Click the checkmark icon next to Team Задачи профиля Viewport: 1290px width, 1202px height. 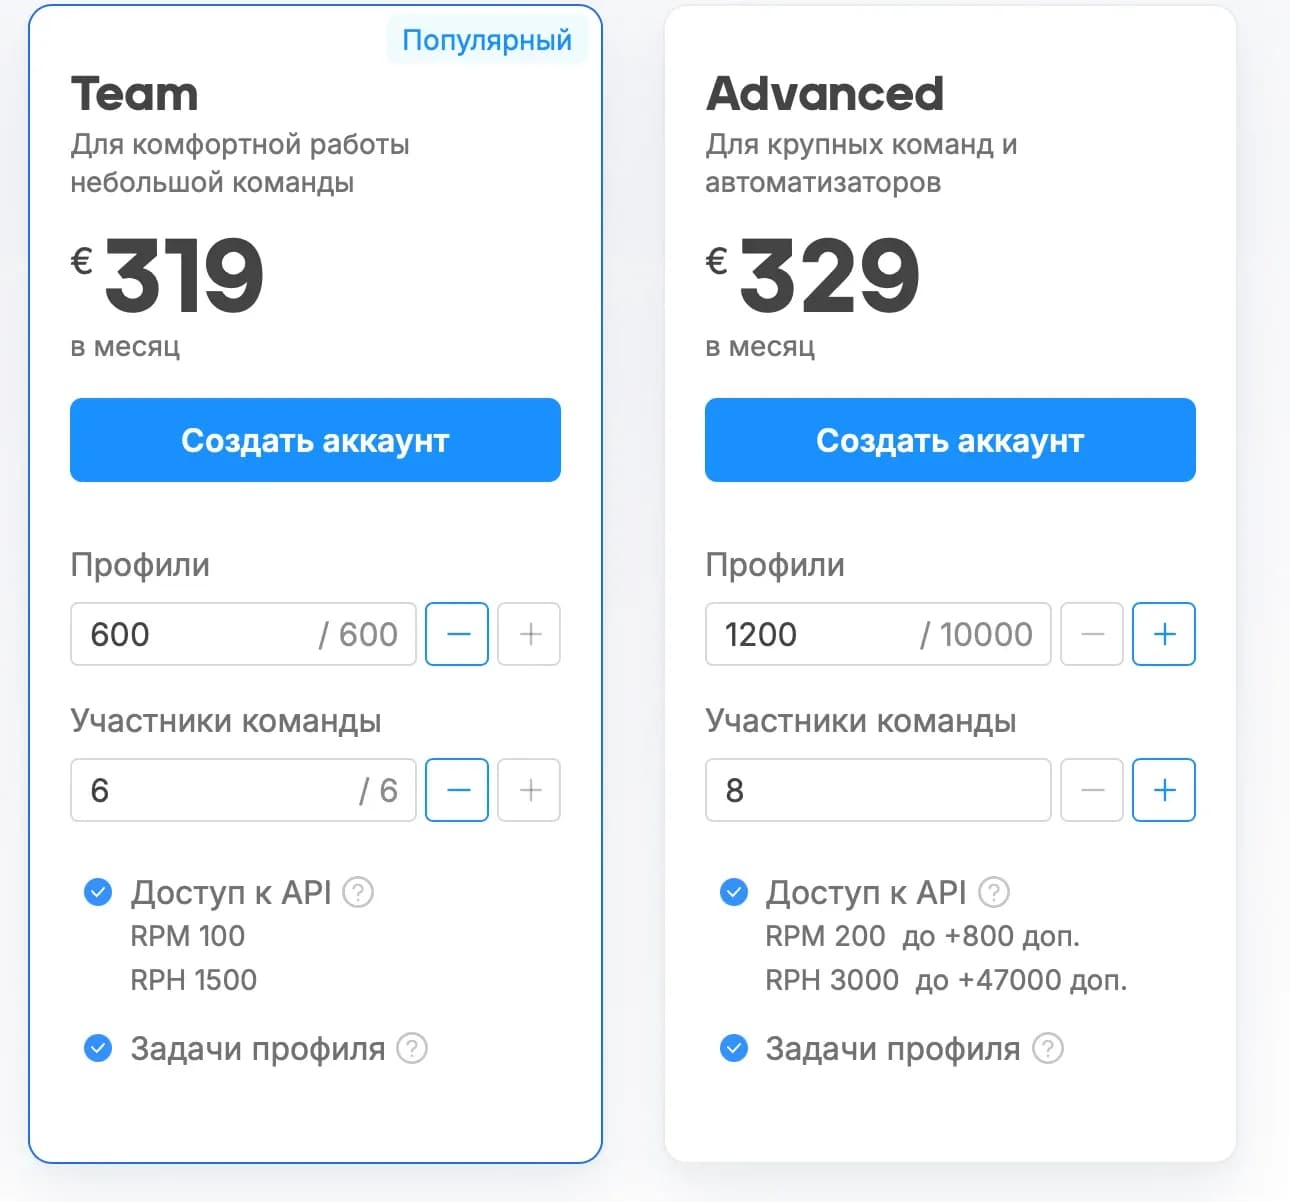coord(97,1048)
